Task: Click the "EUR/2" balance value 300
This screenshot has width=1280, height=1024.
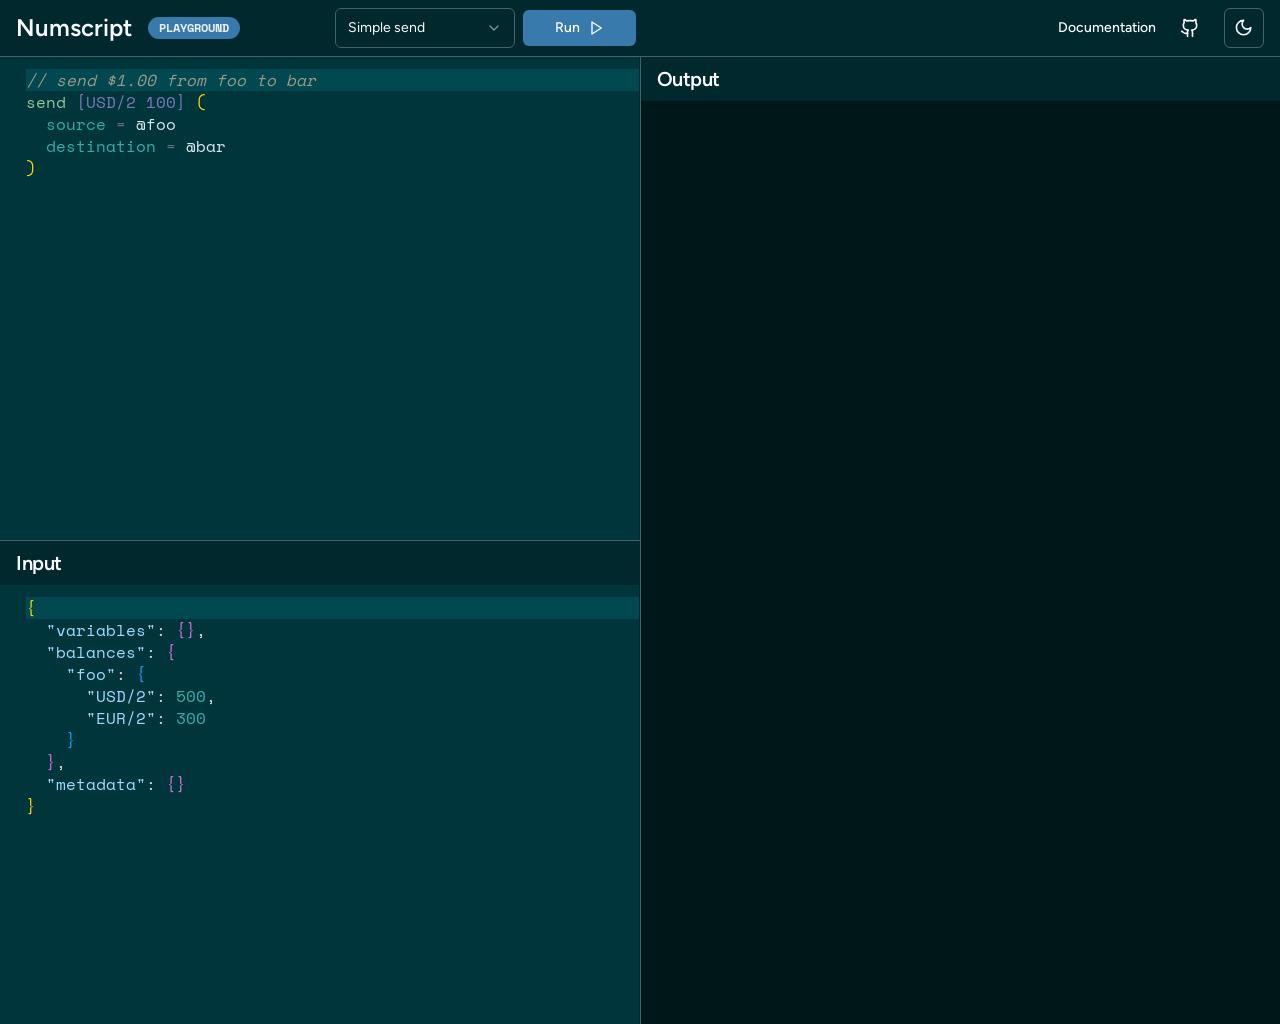Action: click(x=191, y=718)
